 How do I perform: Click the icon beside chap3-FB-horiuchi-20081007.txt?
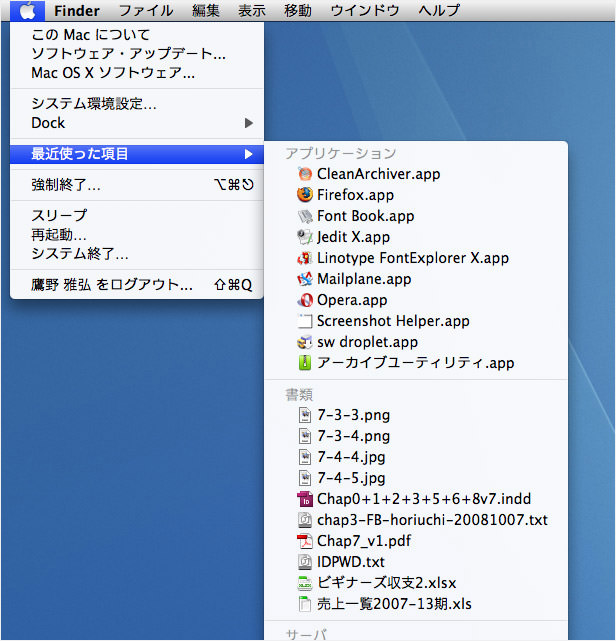pos(305,520)
